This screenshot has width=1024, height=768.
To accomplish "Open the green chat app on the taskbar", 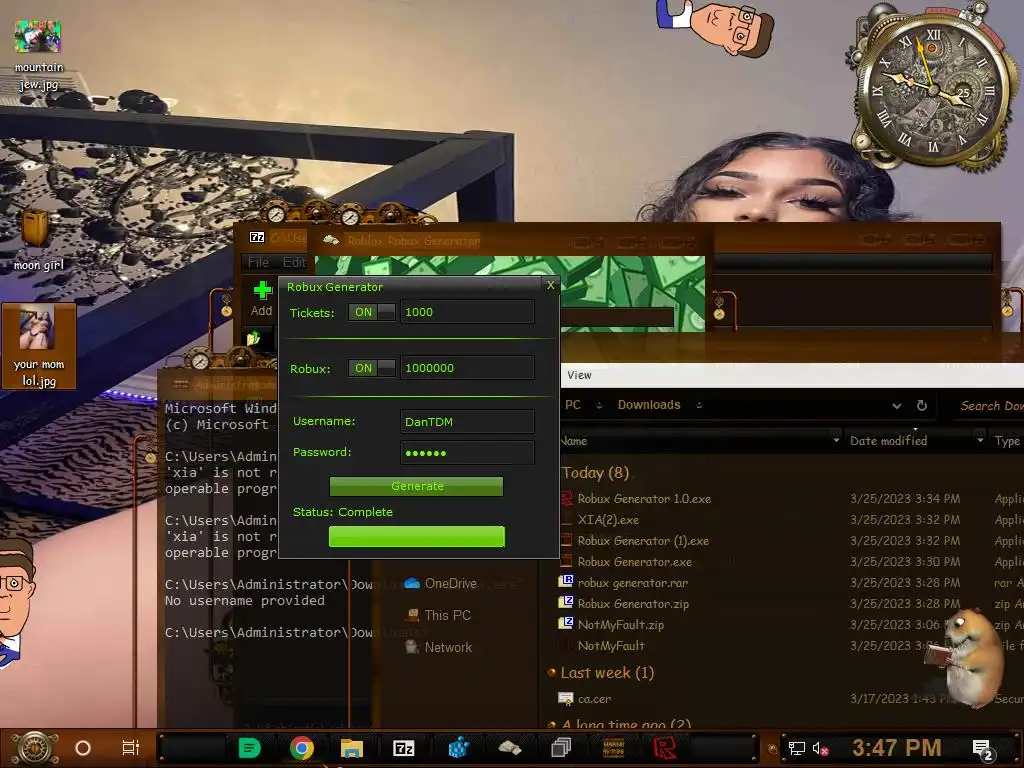I will click(249, 748).
